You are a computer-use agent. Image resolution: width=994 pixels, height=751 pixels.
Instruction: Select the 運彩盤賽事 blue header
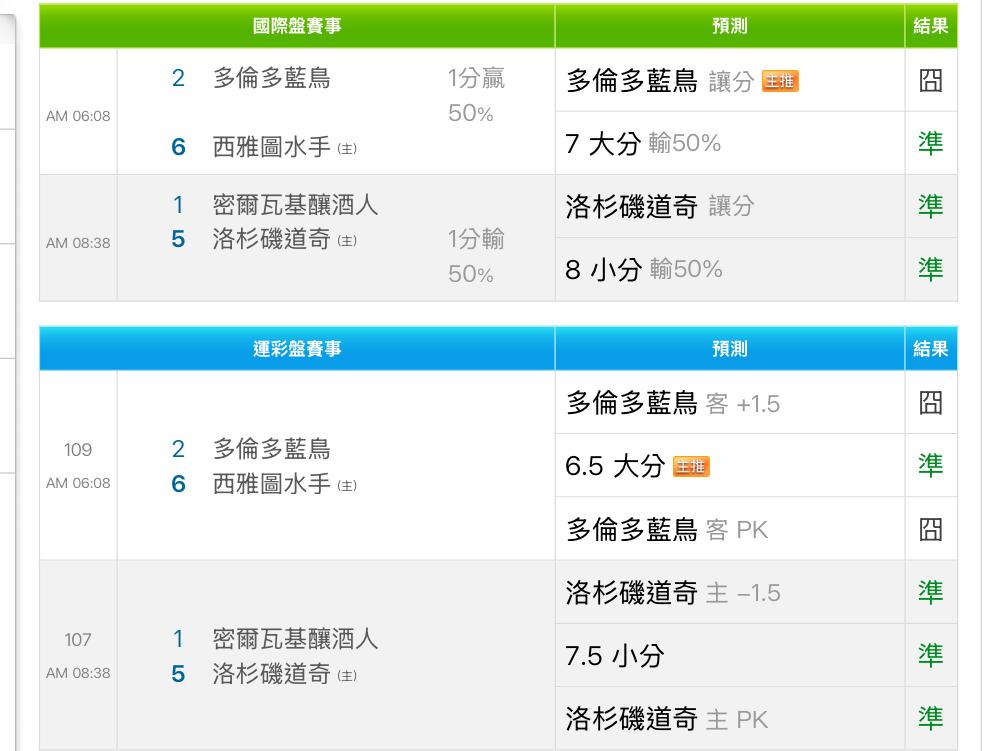(x=297, y=349)
